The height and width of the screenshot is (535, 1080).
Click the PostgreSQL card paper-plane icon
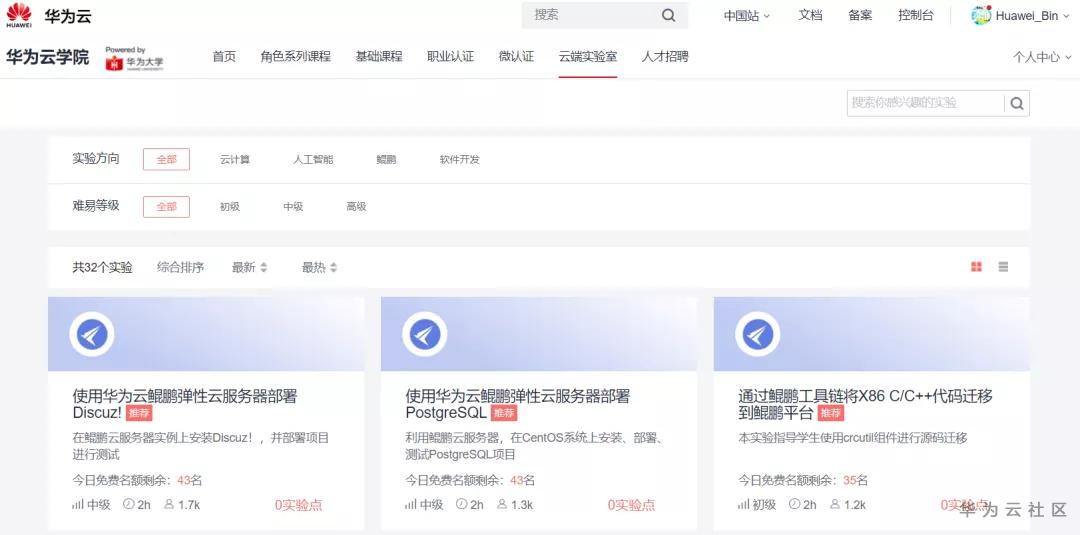(x=424, y=335)
